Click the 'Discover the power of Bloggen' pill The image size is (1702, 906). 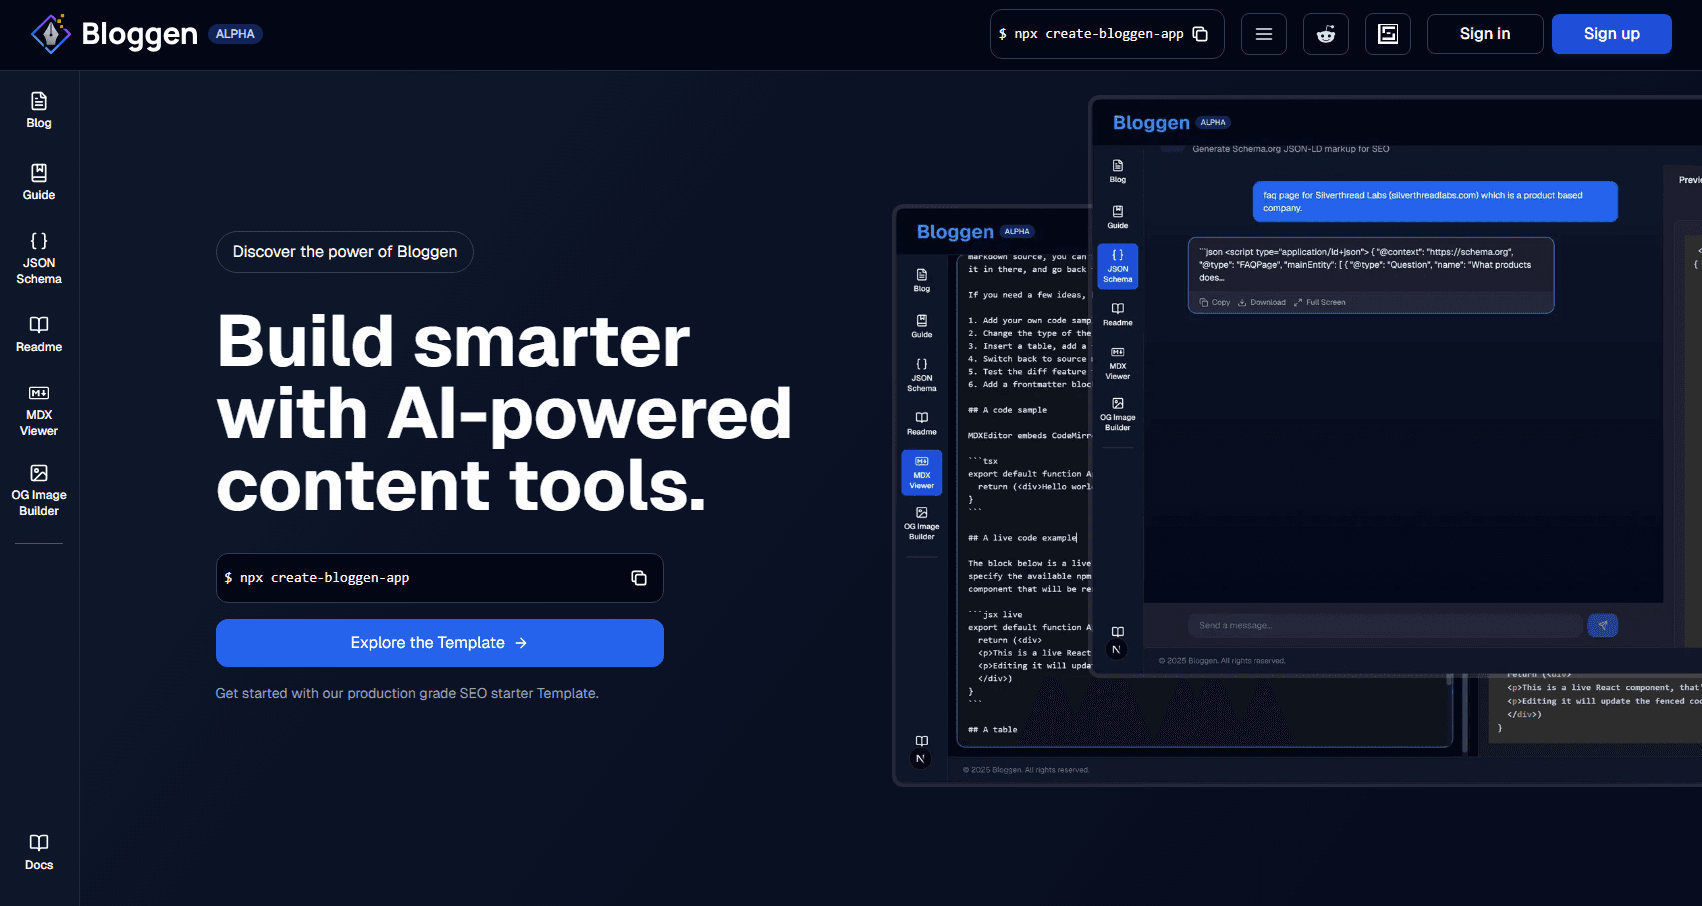coord(345,252)
